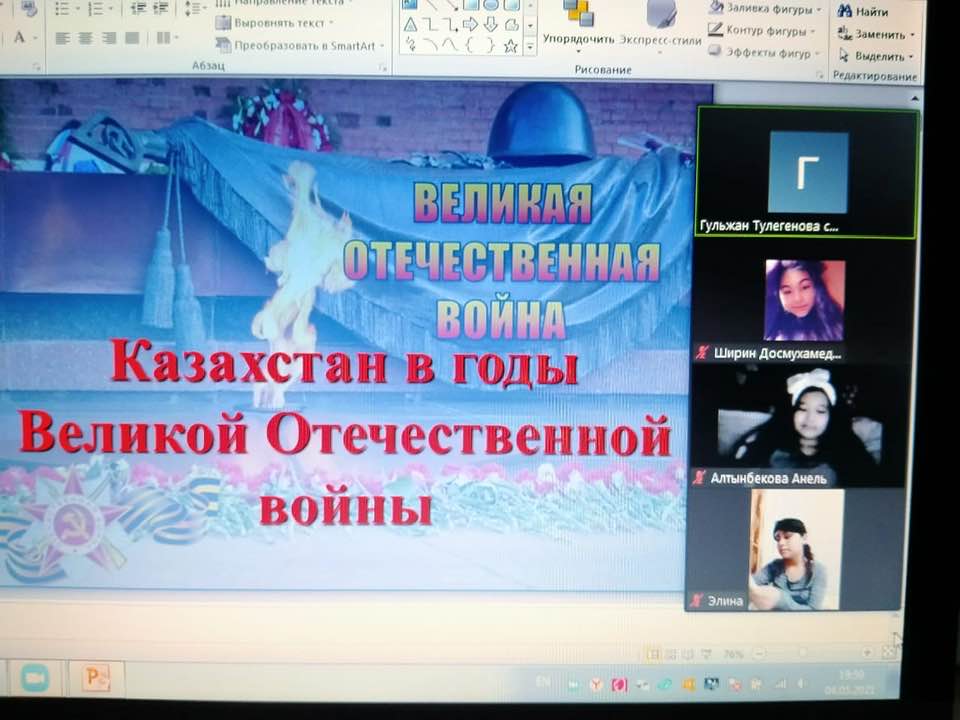
Task: Open line spacing options
Action: 192,8
